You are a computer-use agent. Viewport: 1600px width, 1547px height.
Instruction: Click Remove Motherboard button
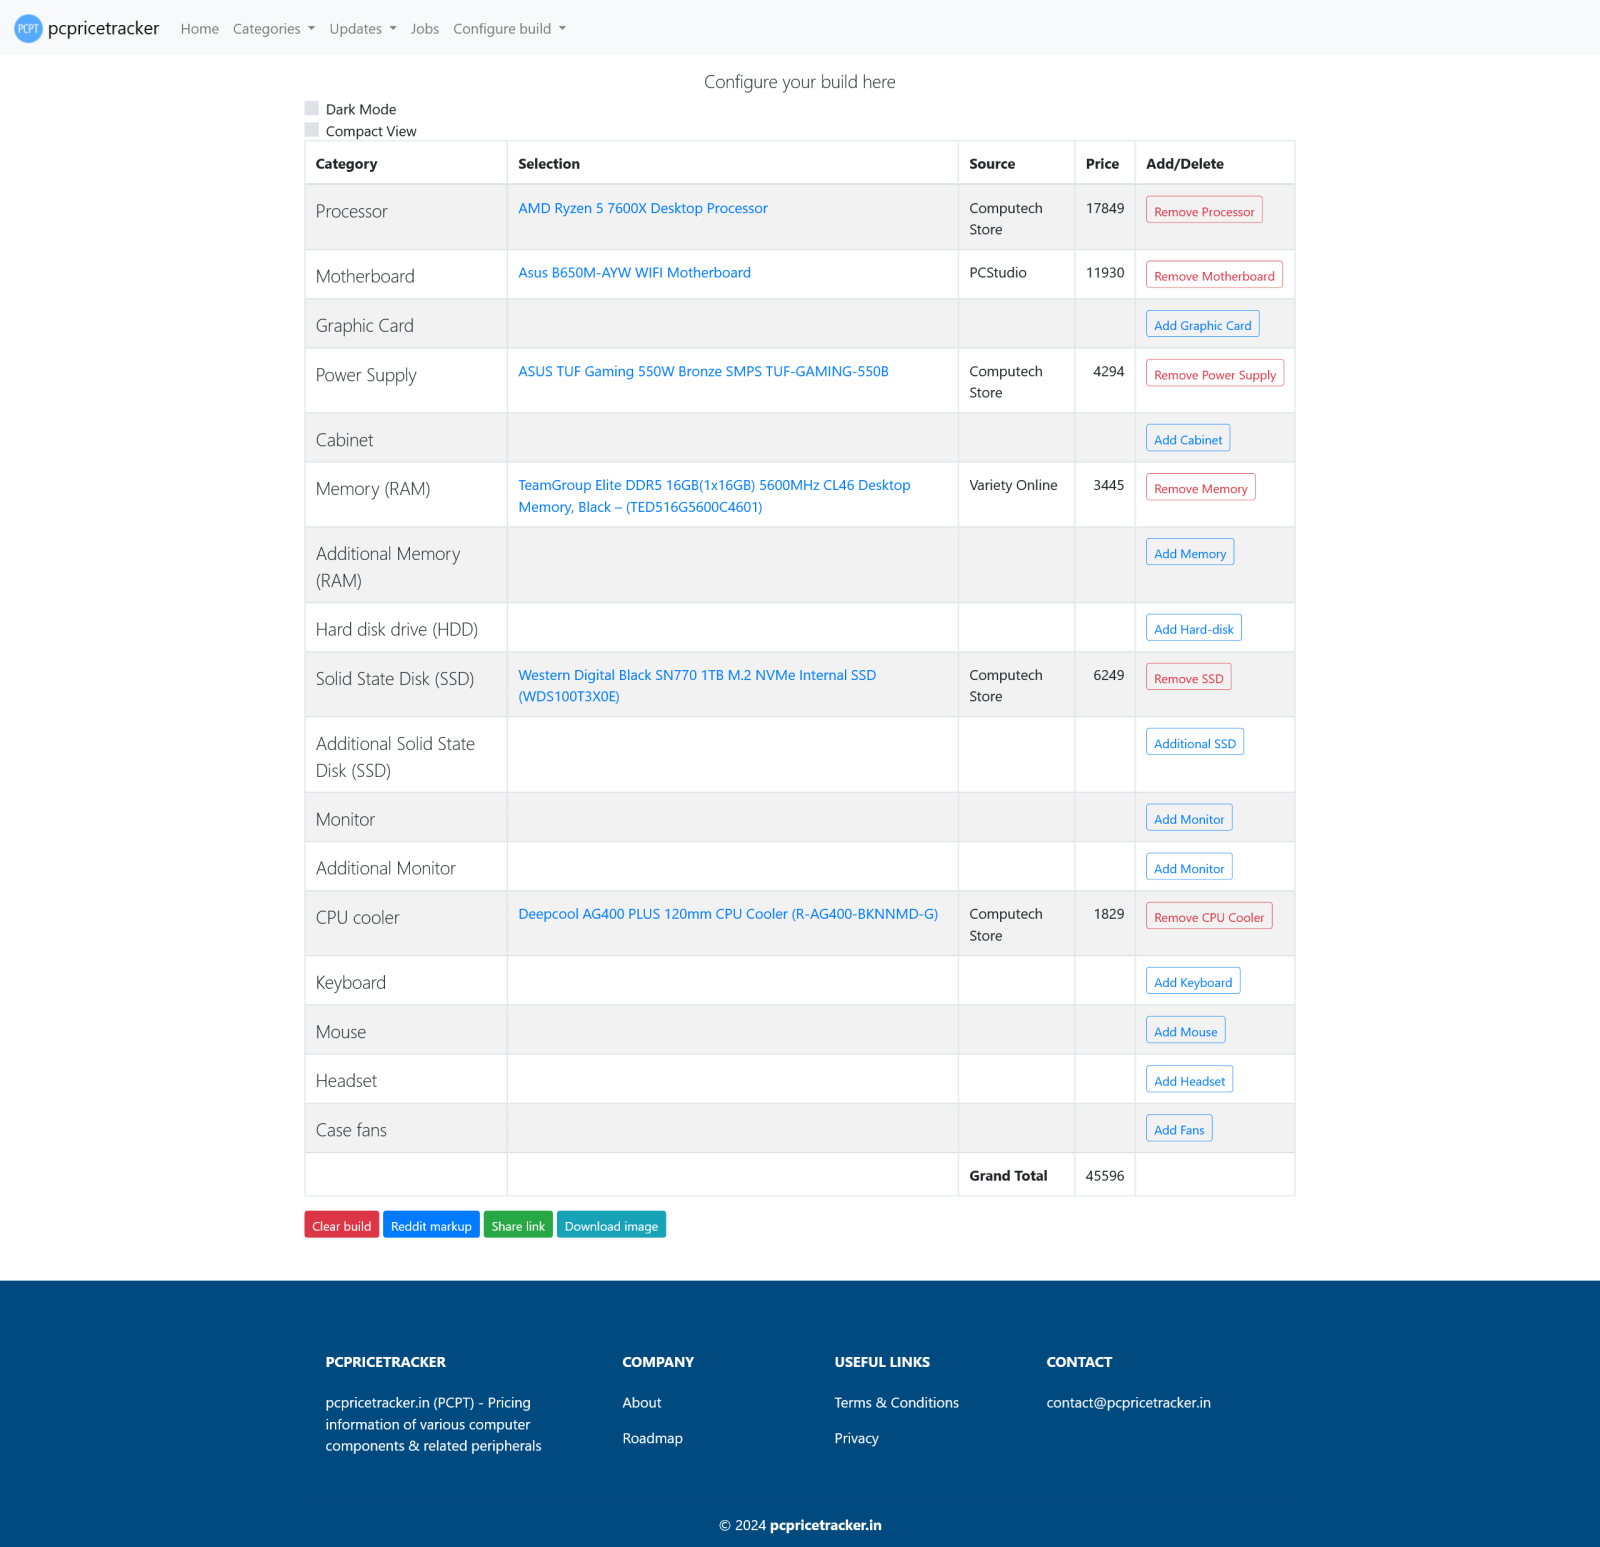pyautogui.click(x=1214, y=275)
